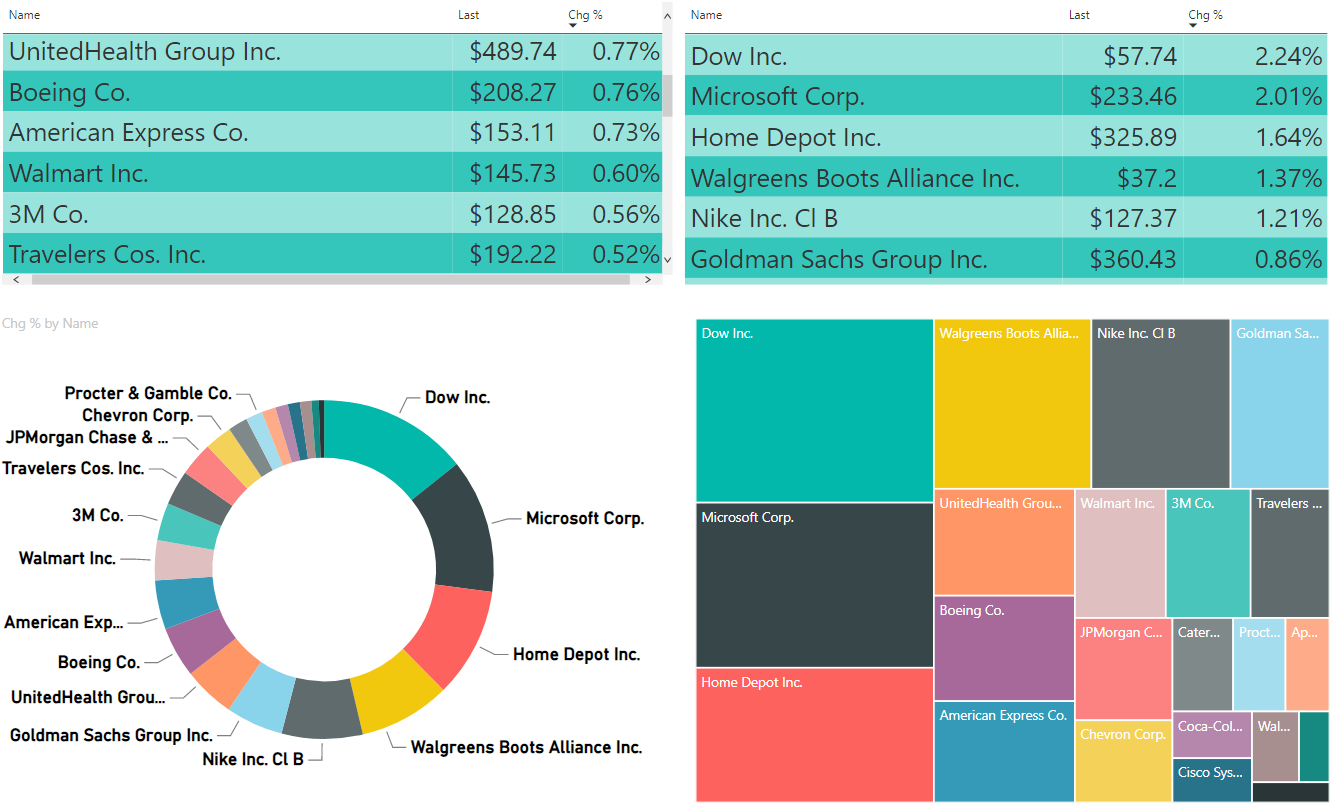Screen dimensions: 1335x804
Task: Click Name column header in right table
Action: pos(706,15)
